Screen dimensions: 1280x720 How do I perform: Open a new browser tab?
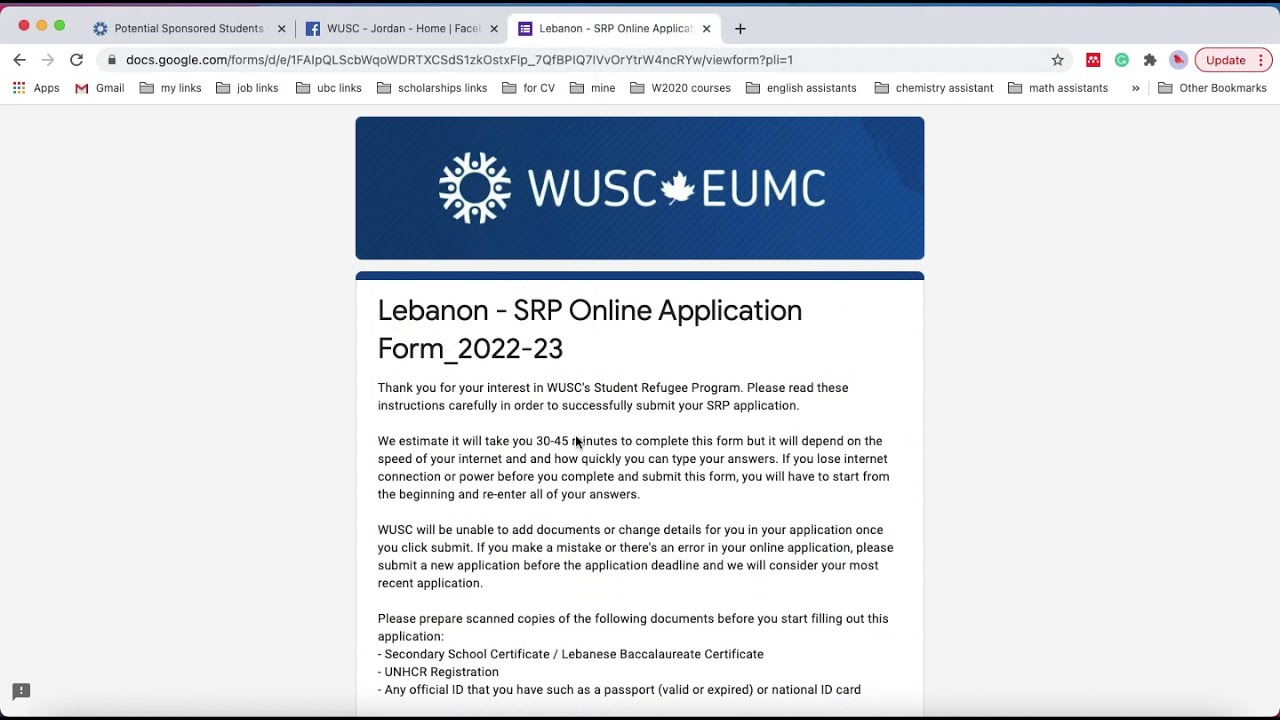pyautogui.click(x=740, y=29)
